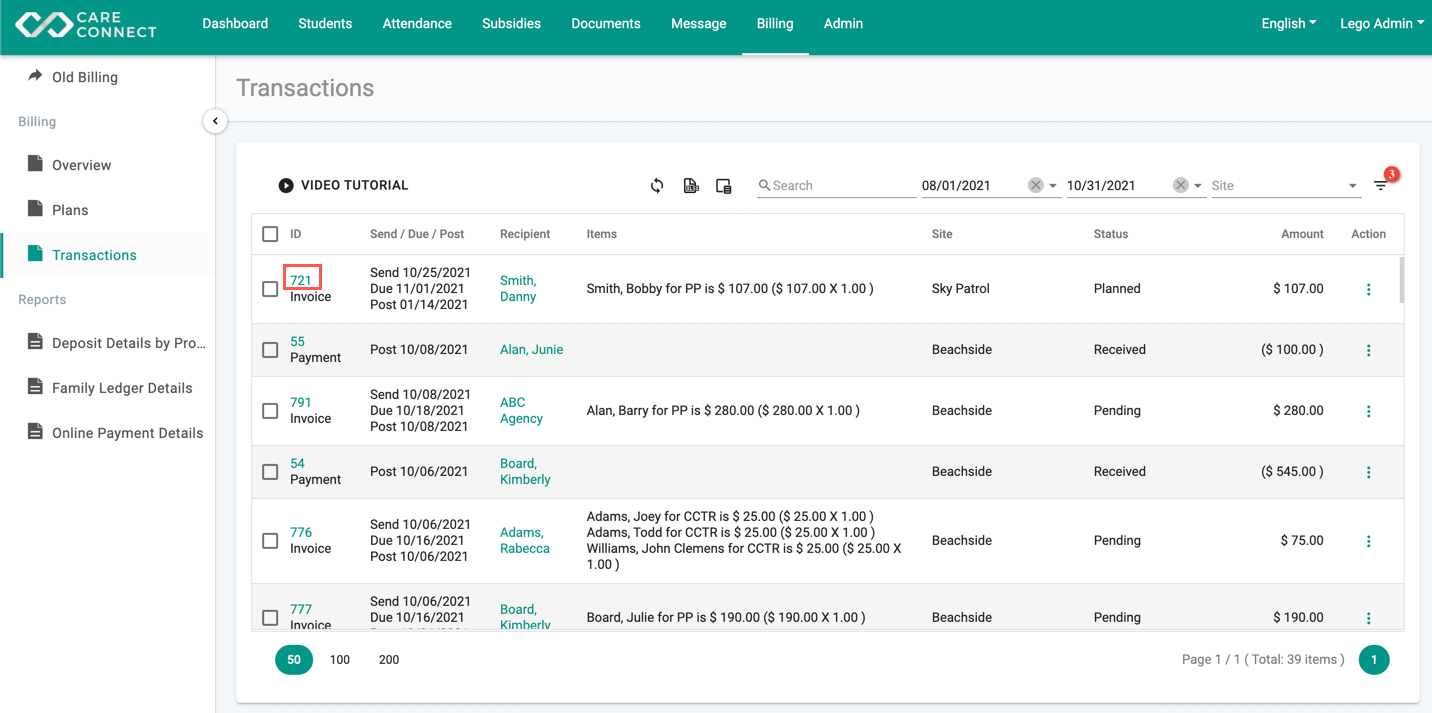The height and width of the screenshot is (713, 1432).
Task: Open the Dashboard menu
Action: click(235, 23)
